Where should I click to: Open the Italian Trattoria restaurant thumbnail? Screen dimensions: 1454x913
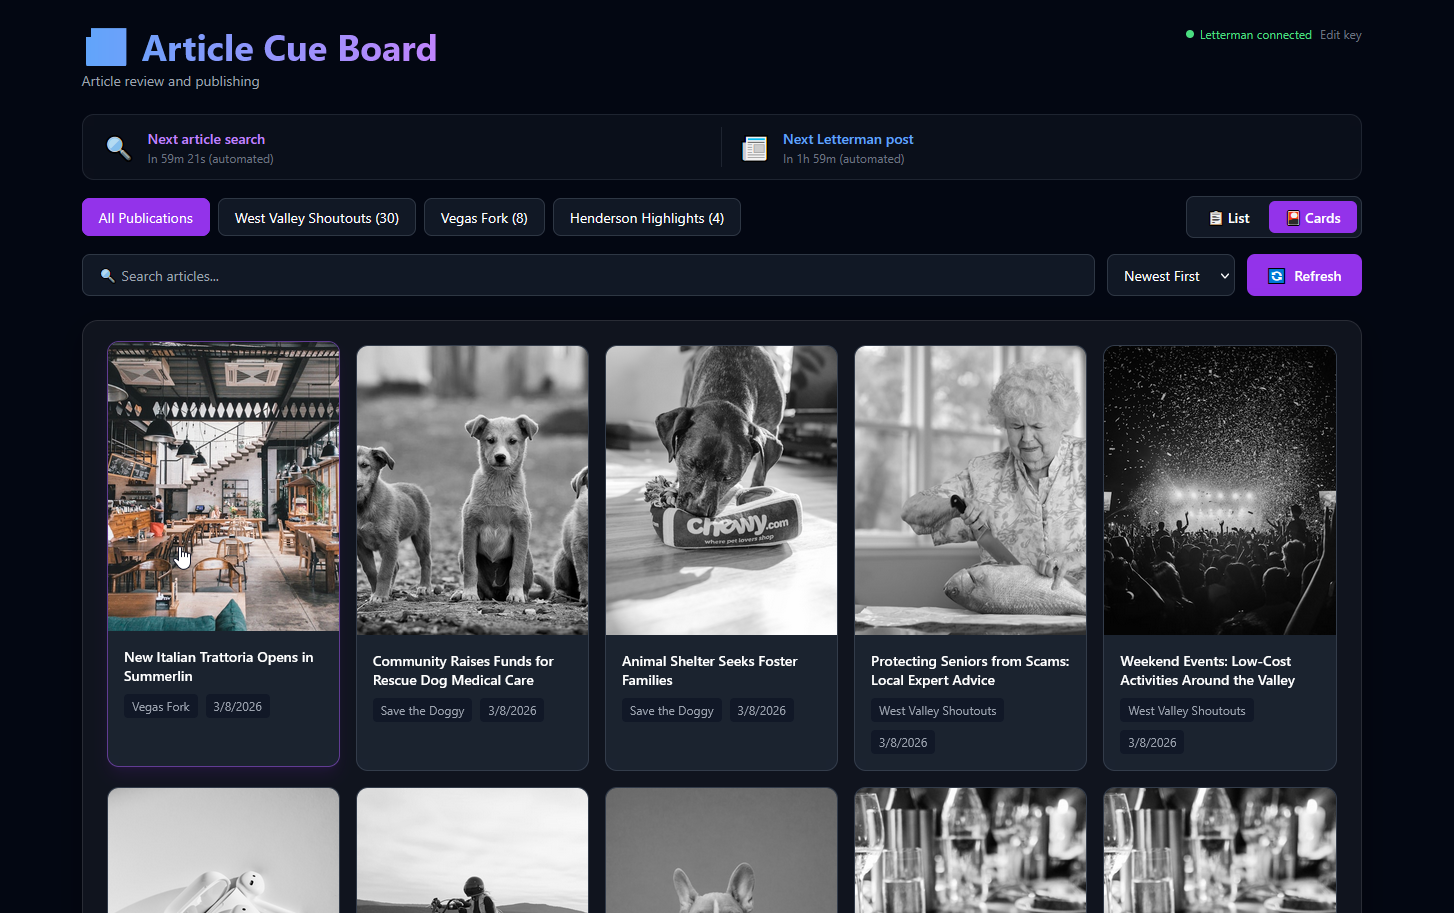click(223, 487)
